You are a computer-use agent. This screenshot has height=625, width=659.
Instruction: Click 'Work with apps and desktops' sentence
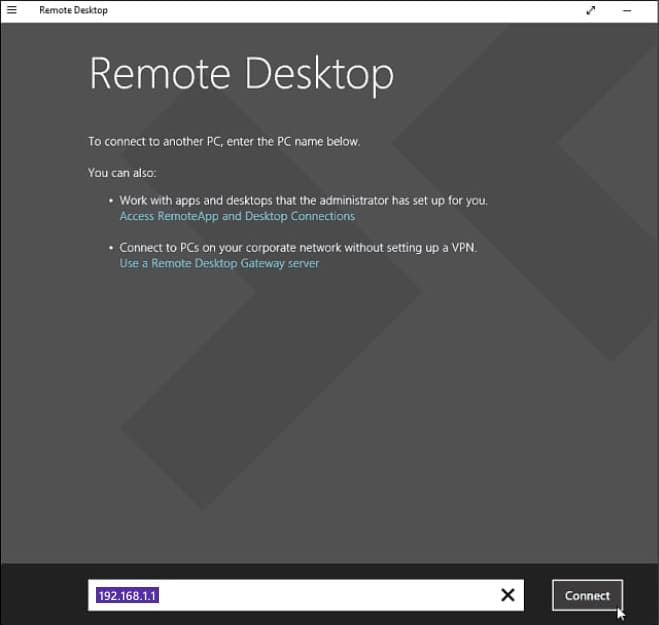click(x=303, y=200)
